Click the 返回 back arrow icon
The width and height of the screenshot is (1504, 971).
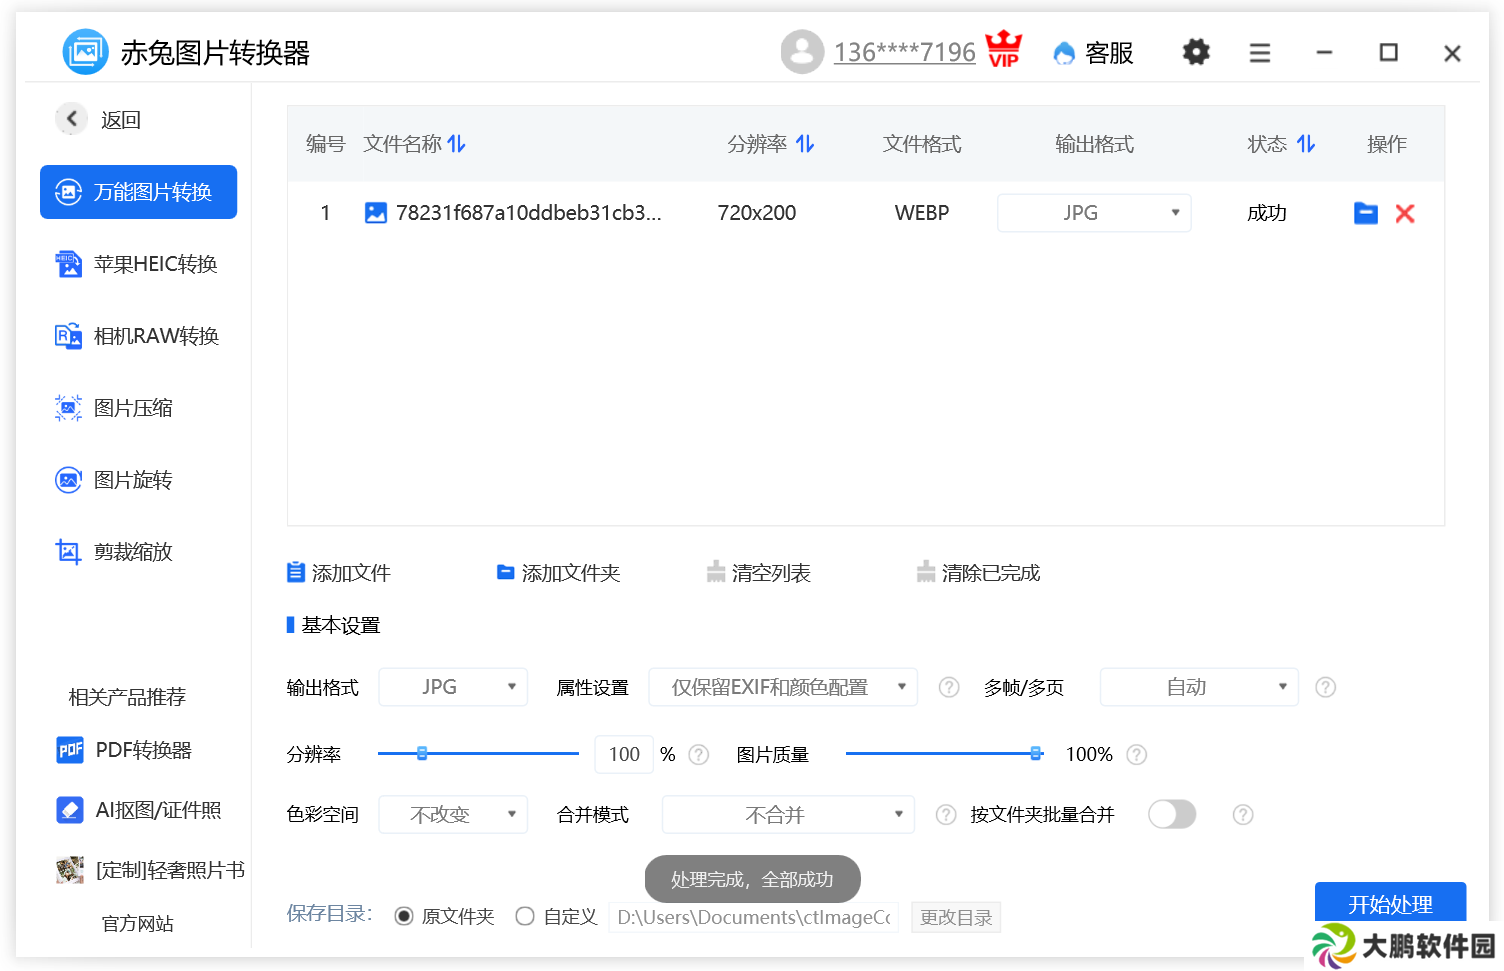point(71,119)
